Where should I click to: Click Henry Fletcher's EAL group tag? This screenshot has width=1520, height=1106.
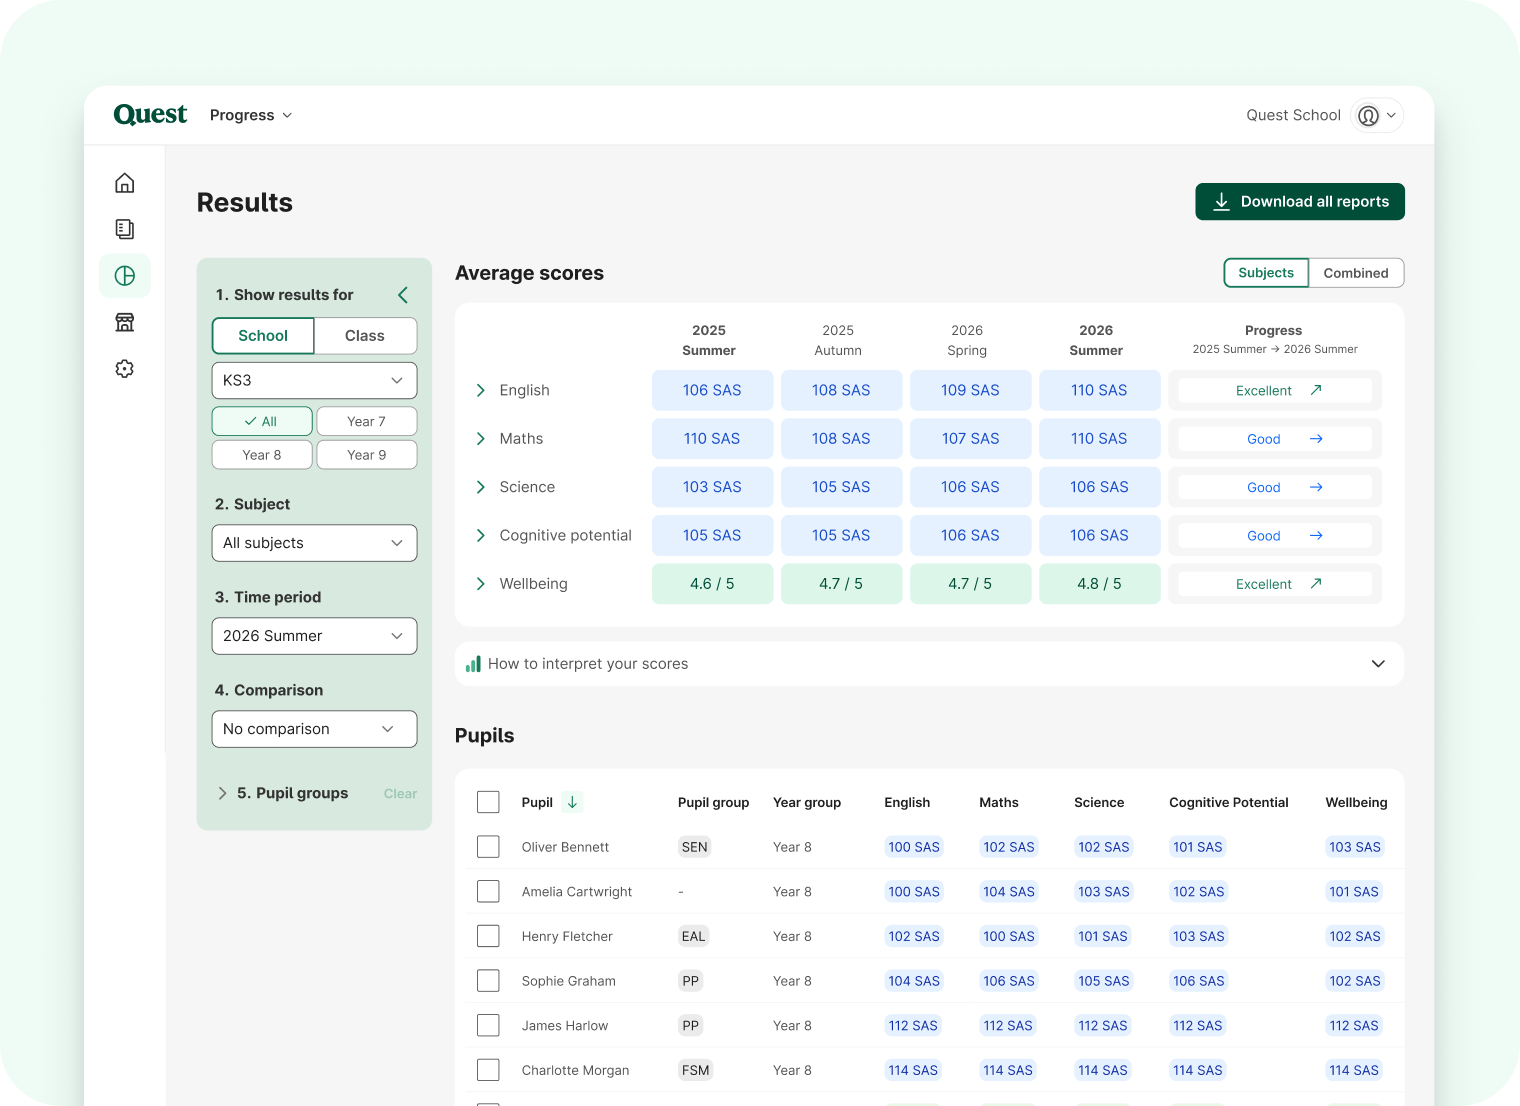point(693,936)
